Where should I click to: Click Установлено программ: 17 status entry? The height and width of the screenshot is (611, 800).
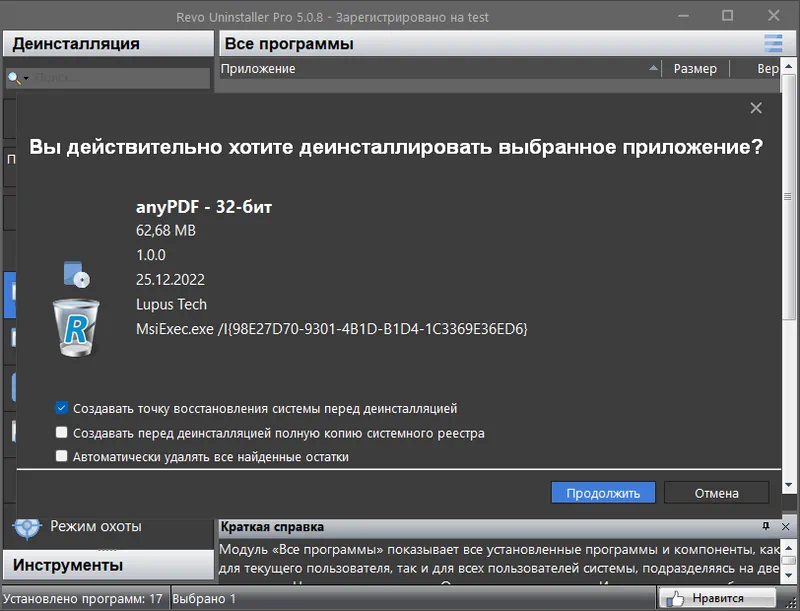click(83, 598)
